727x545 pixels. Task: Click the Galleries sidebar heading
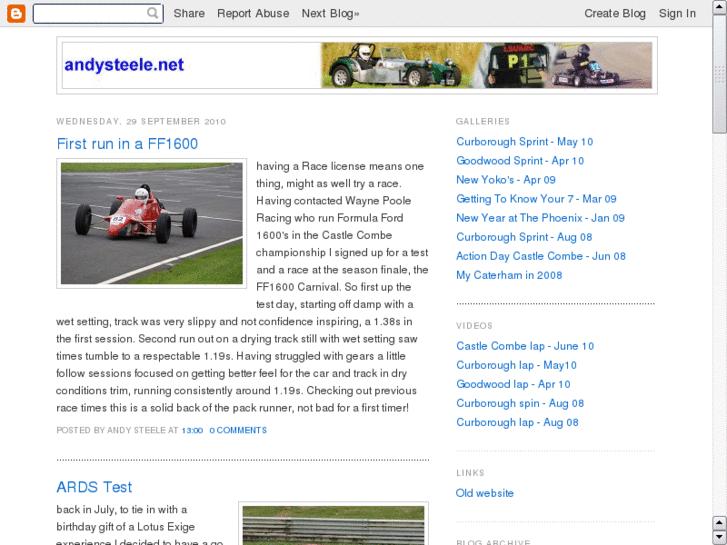click(483, 122)
